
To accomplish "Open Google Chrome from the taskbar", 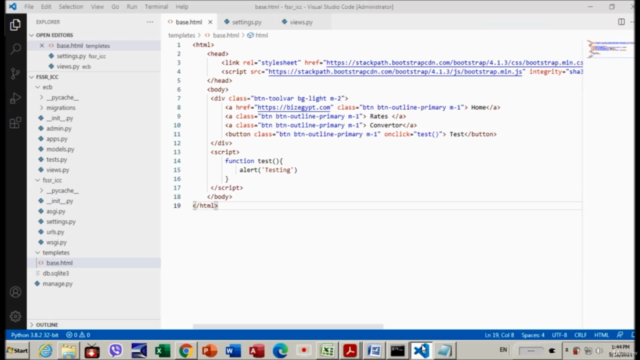I will pyautogui.click(x=186, y=351).
